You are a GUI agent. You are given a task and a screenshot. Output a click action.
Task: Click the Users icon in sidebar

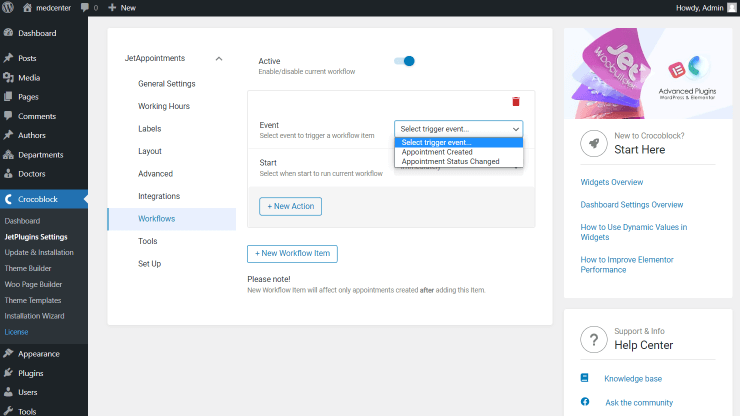coord(8,392)
